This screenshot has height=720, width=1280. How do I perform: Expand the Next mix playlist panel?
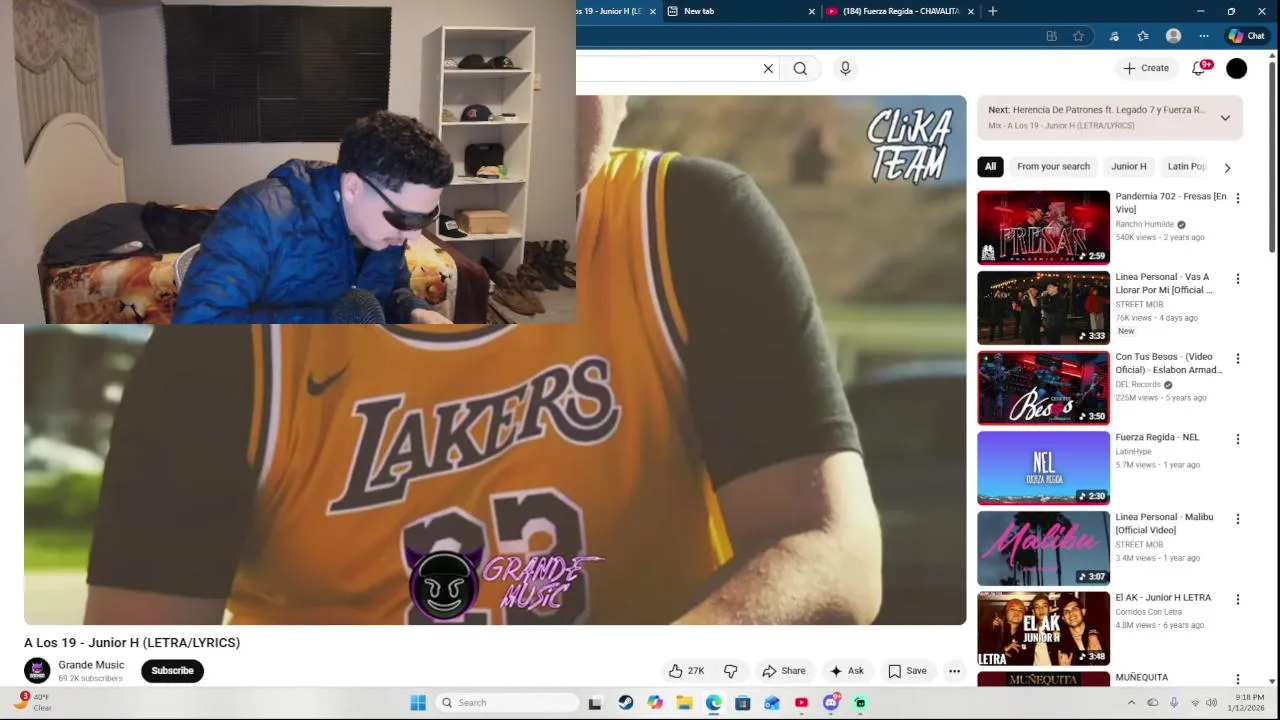(x=1225, y=118)
